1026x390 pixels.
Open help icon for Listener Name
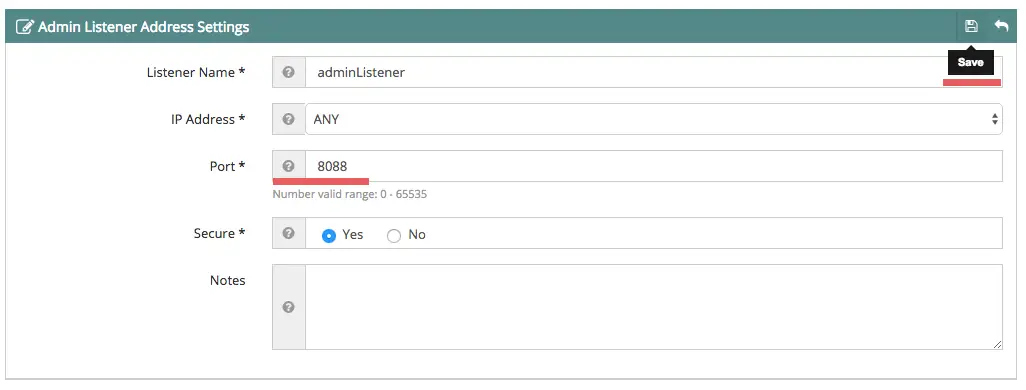click(289, 72)
